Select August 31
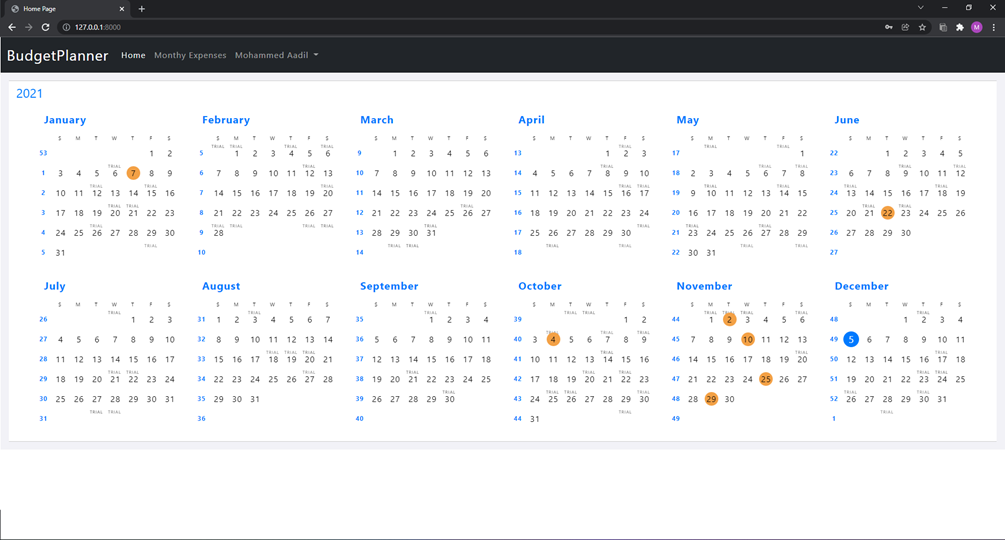The image size is (1005, 540). (255, 399)
